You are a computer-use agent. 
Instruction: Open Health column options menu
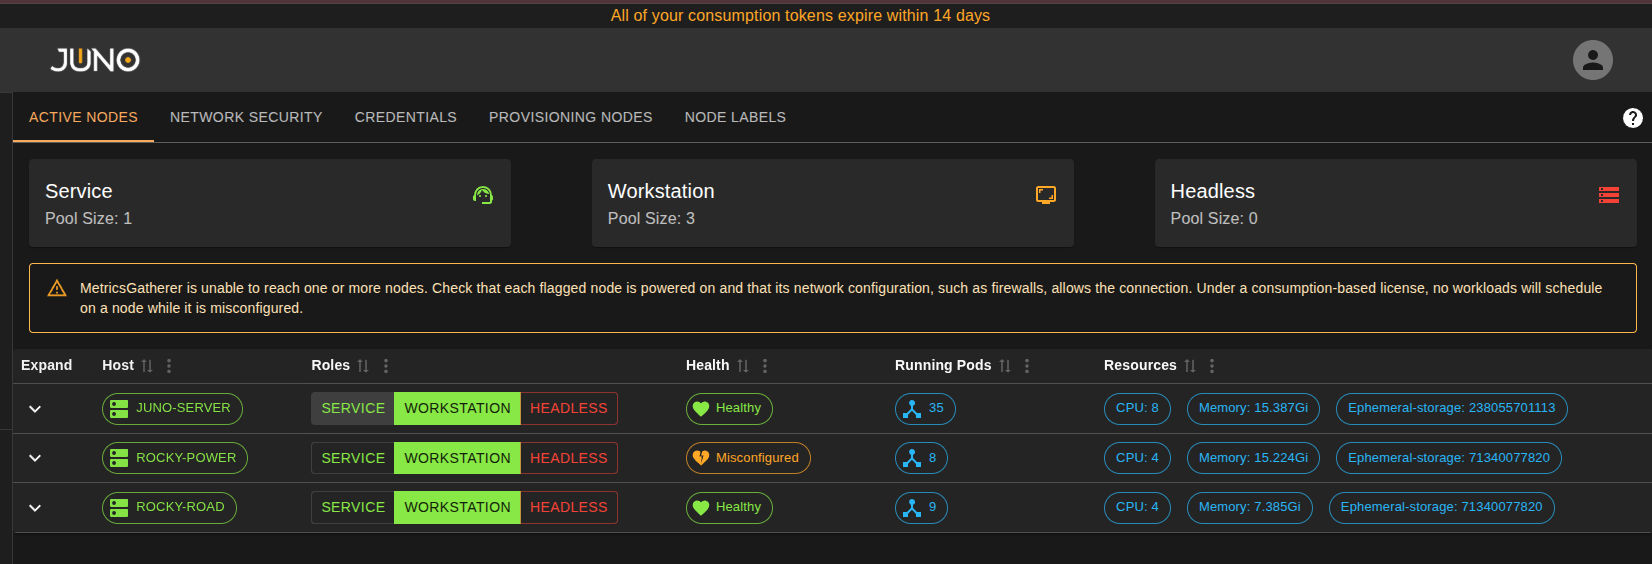click(765, 366)
